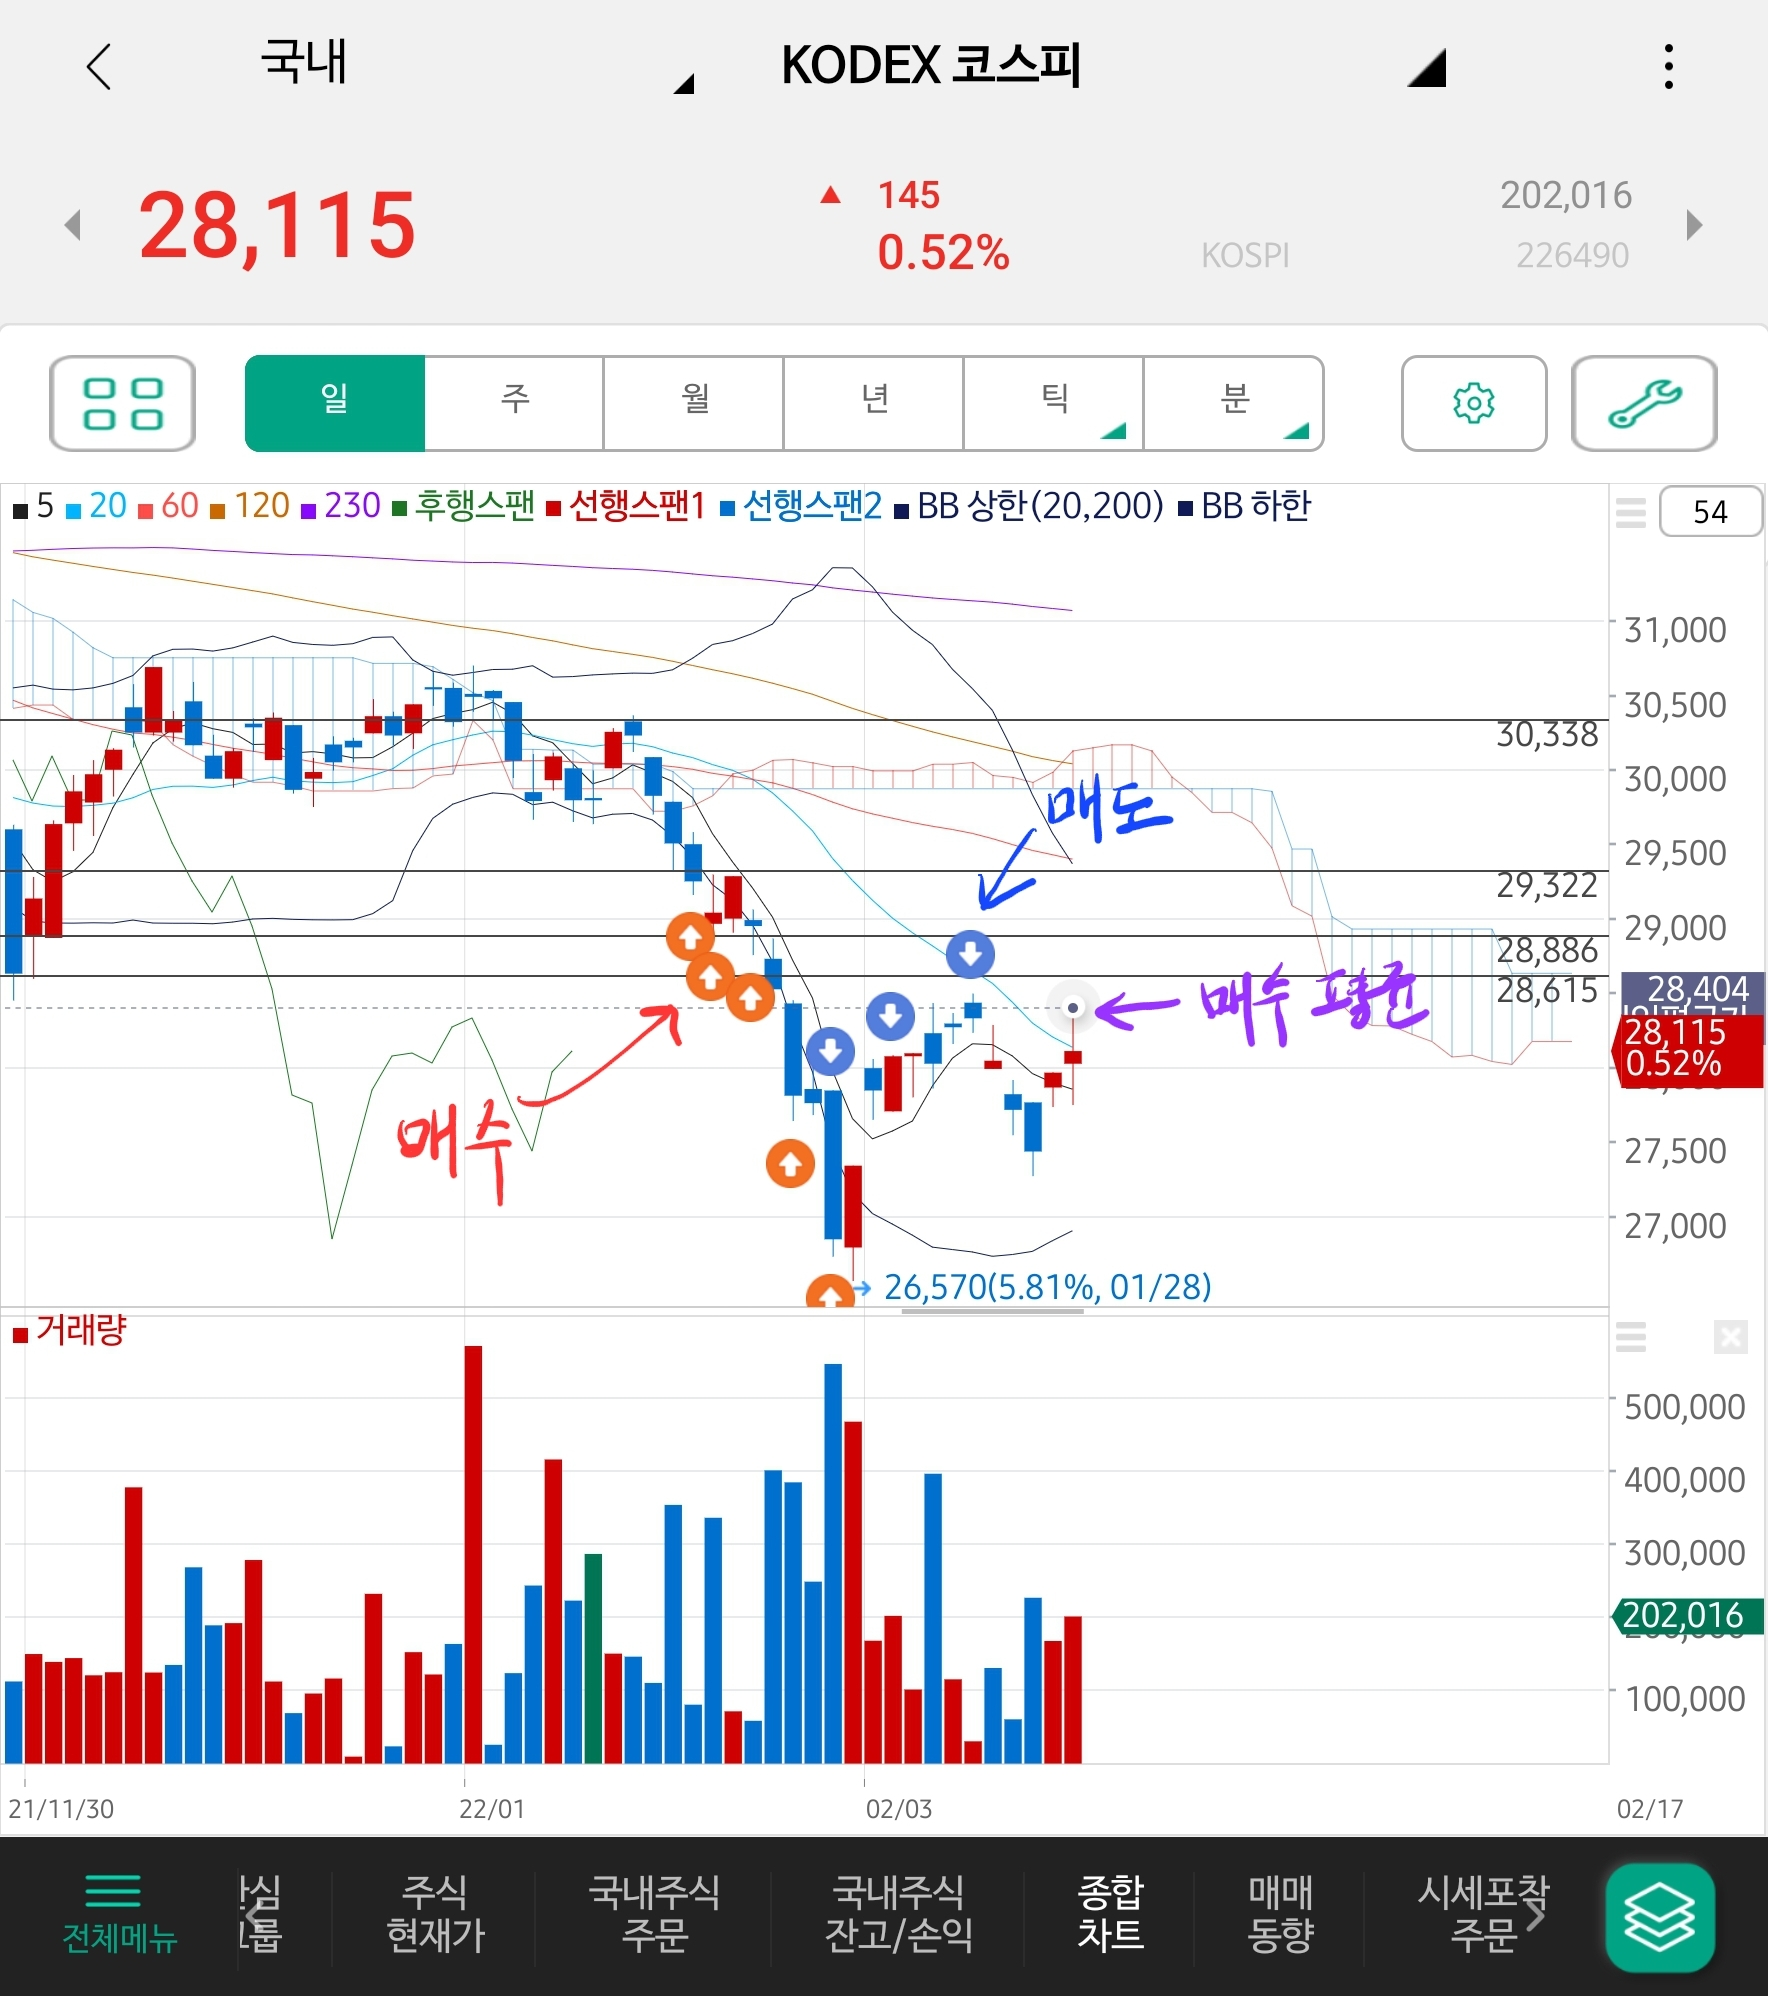Select the 월 monthly chart tab
Screen dimensions: 1768x1996
pos(694,403)
